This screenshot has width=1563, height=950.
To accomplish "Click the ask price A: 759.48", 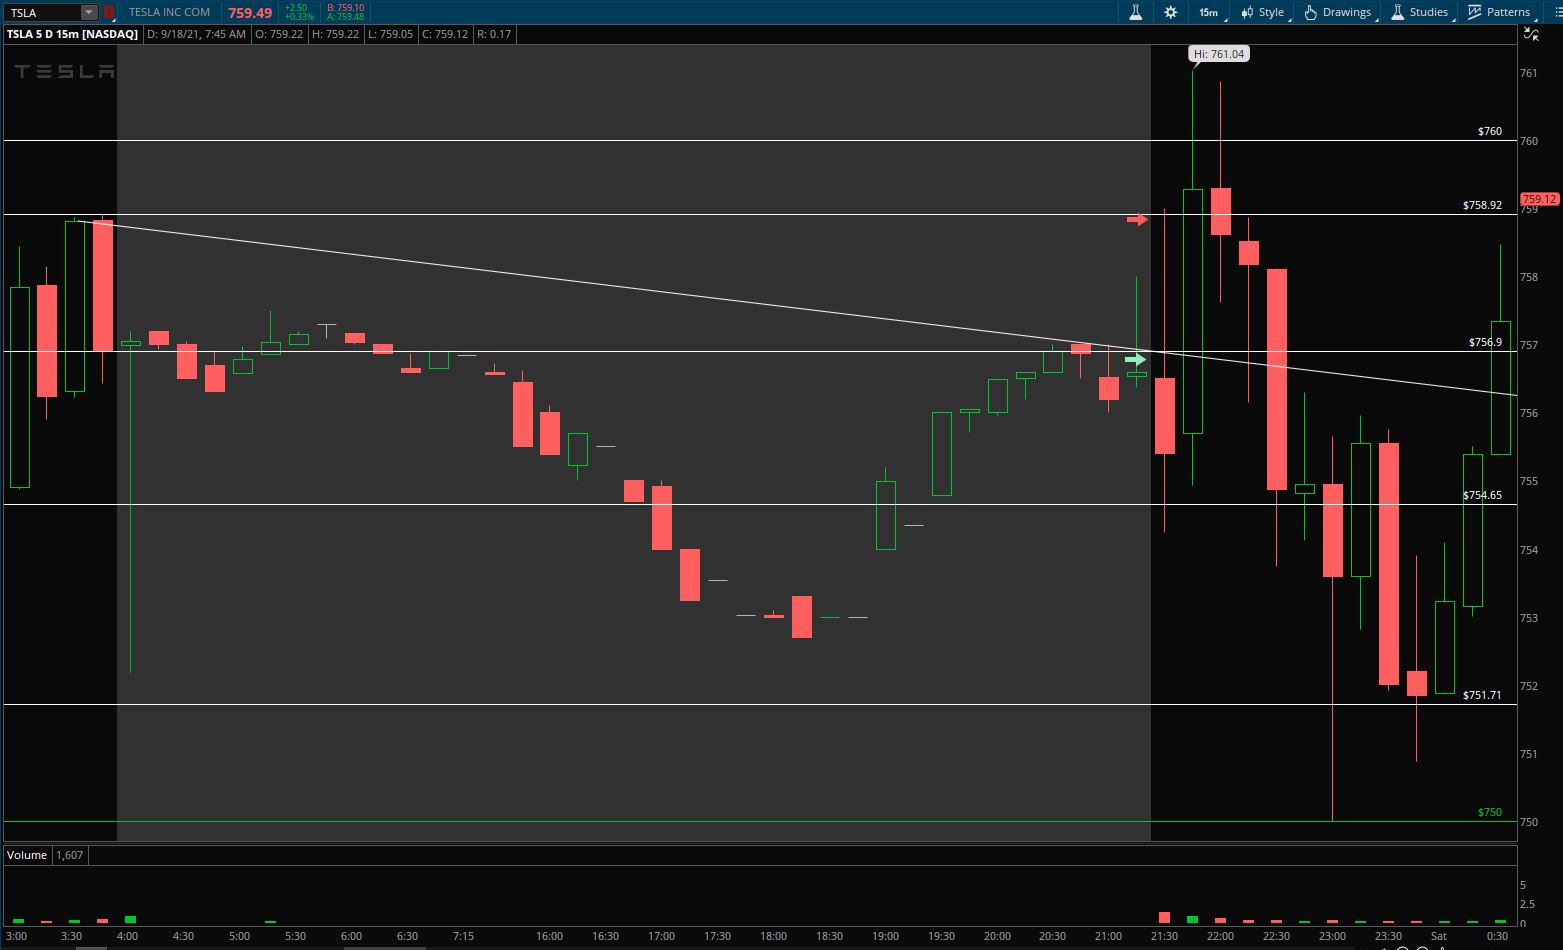I will click(x=346, y=17).
